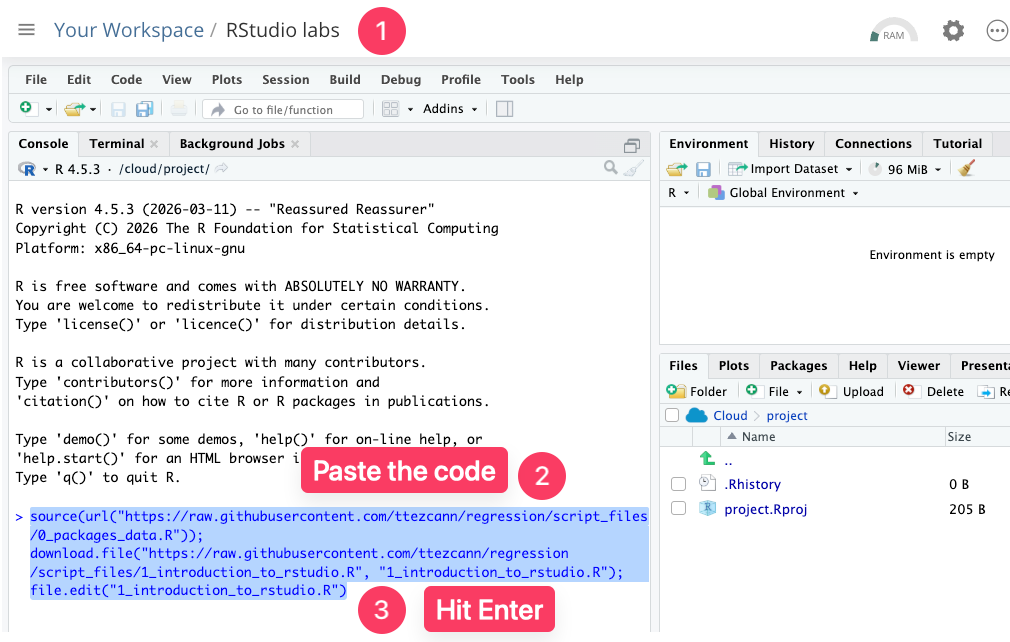Open the hamburger navigation menu

tap(26, 30)
